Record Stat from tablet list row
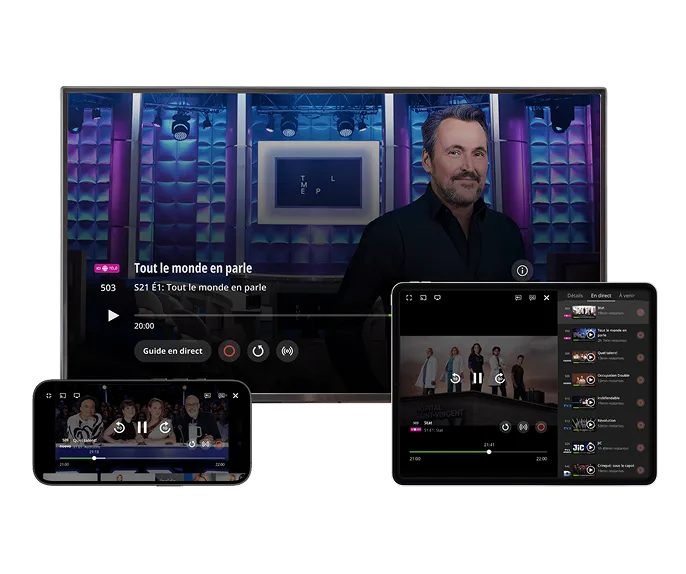This screenshot has height=574, width=686. click(640, 312)
